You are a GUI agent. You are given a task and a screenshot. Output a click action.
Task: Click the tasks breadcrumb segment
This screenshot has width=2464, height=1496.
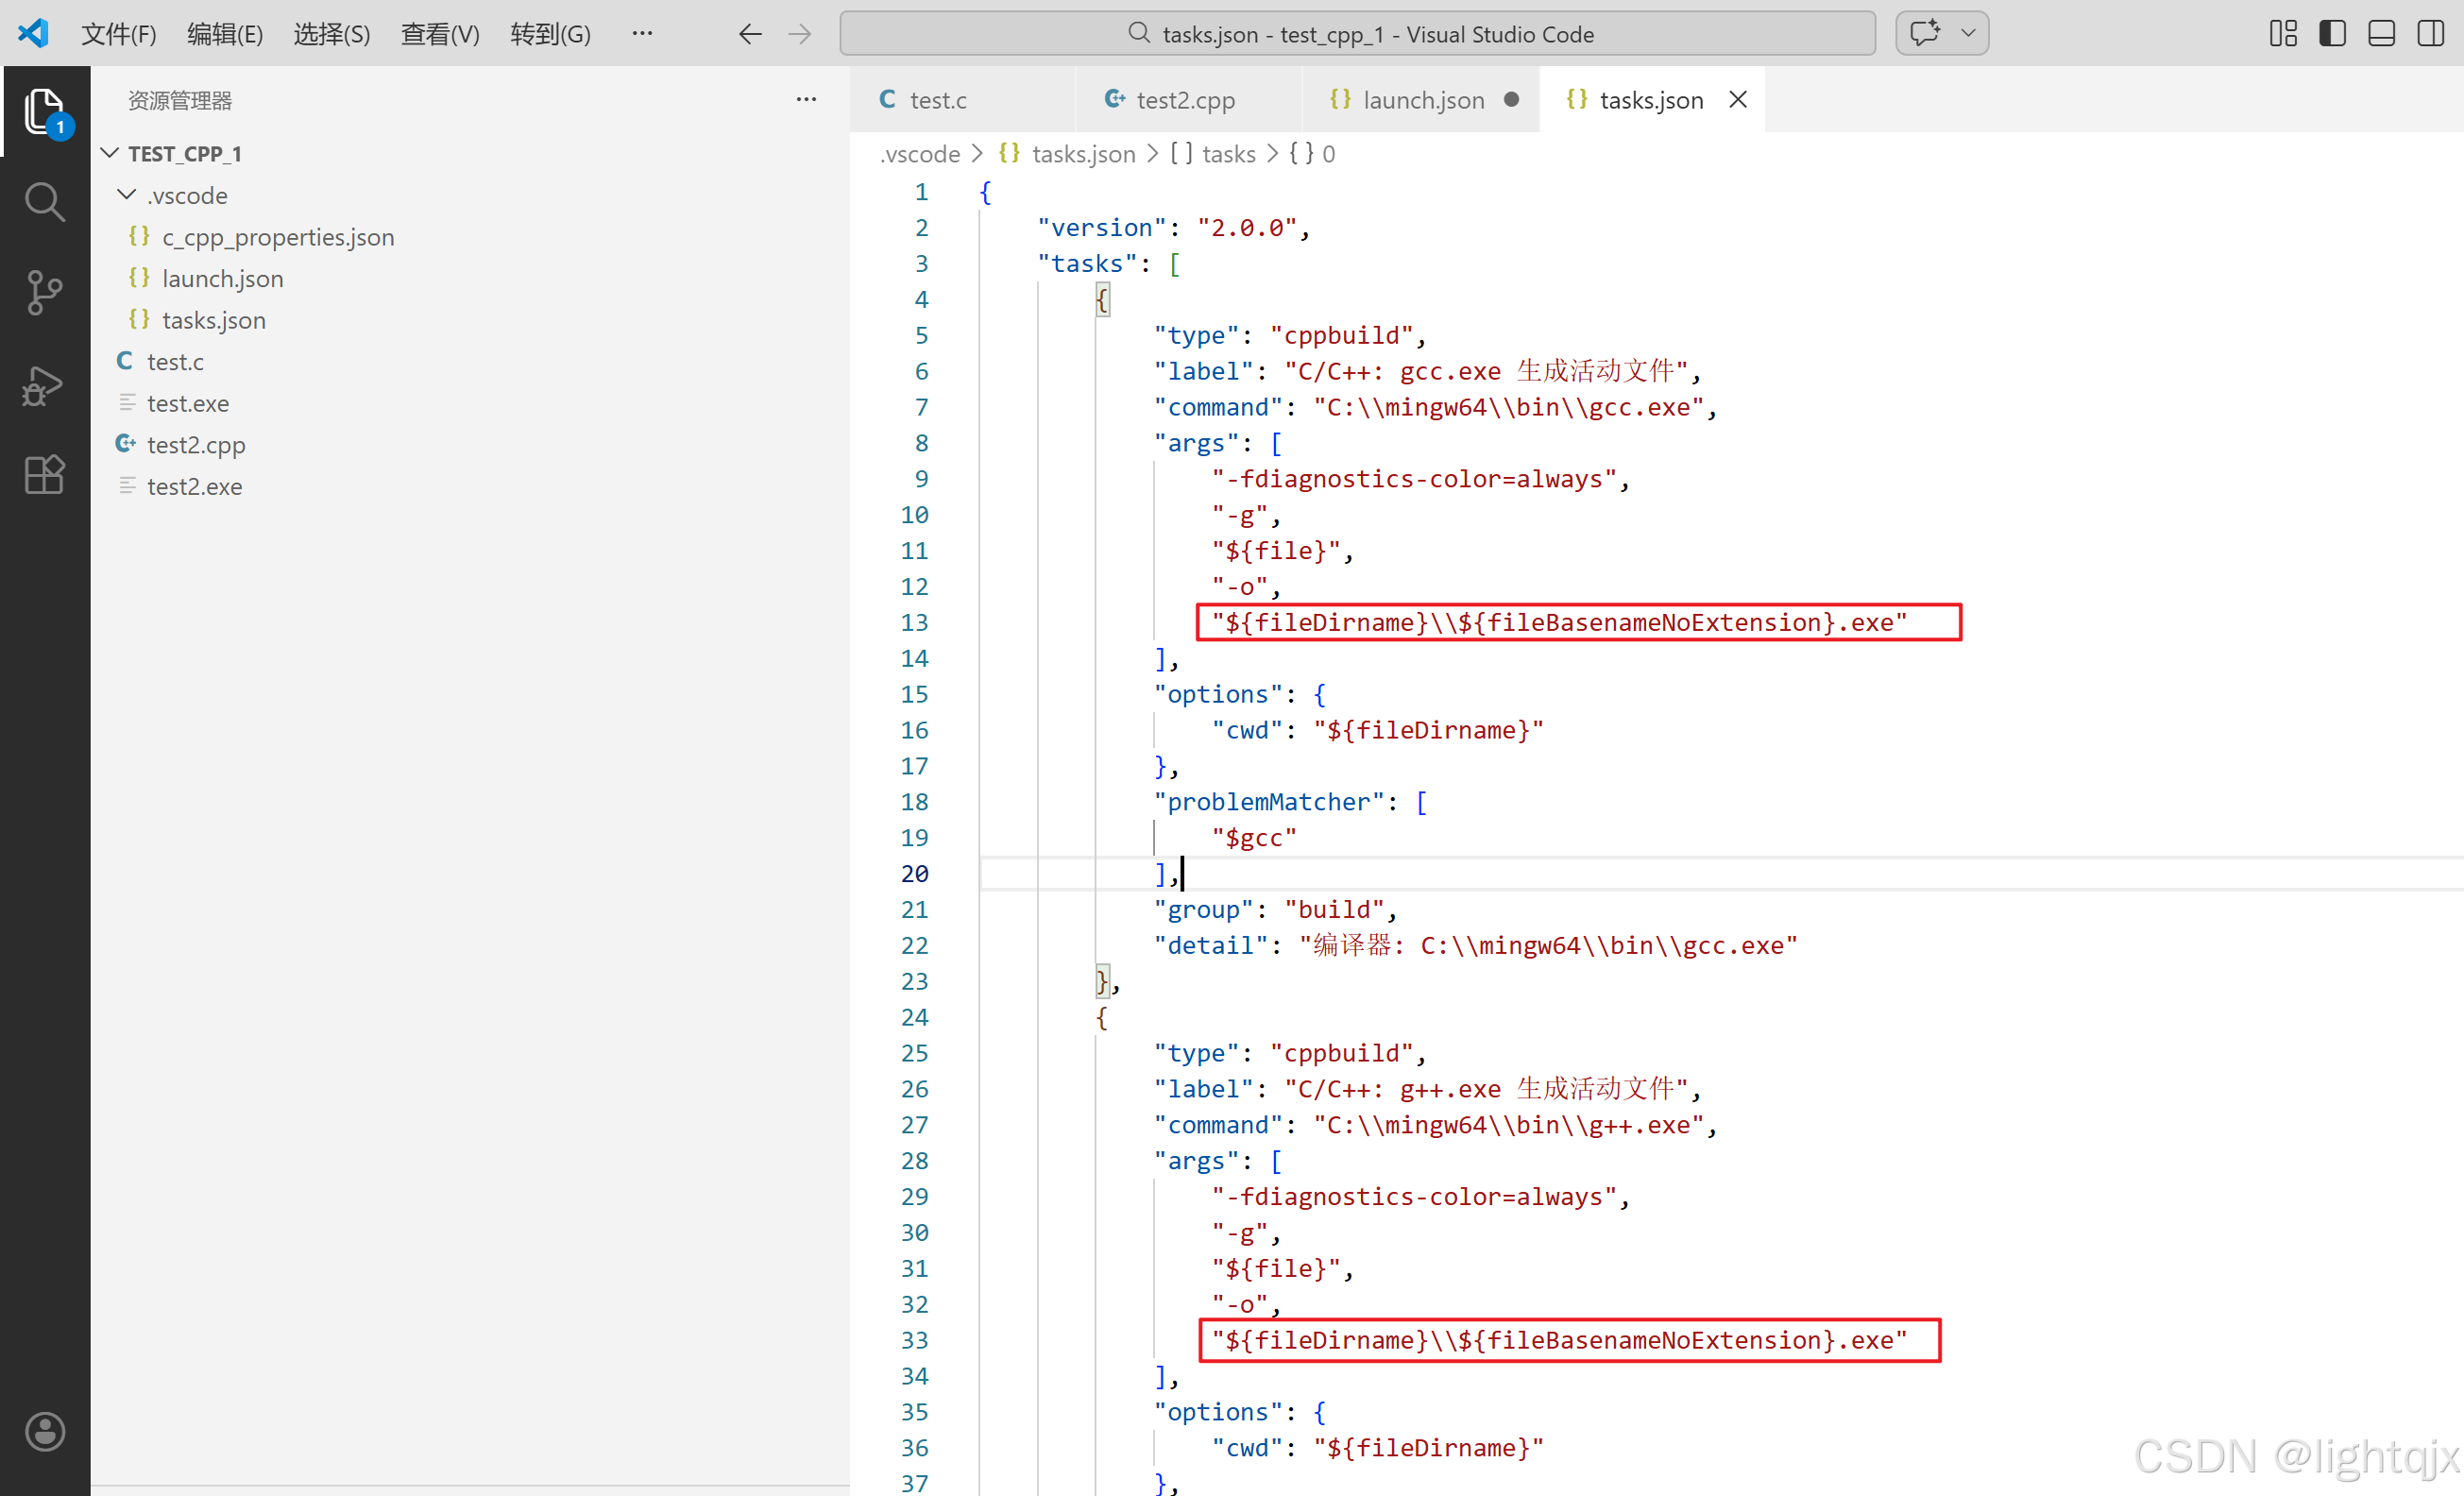pyautogui.click(x=1228, y=154)
